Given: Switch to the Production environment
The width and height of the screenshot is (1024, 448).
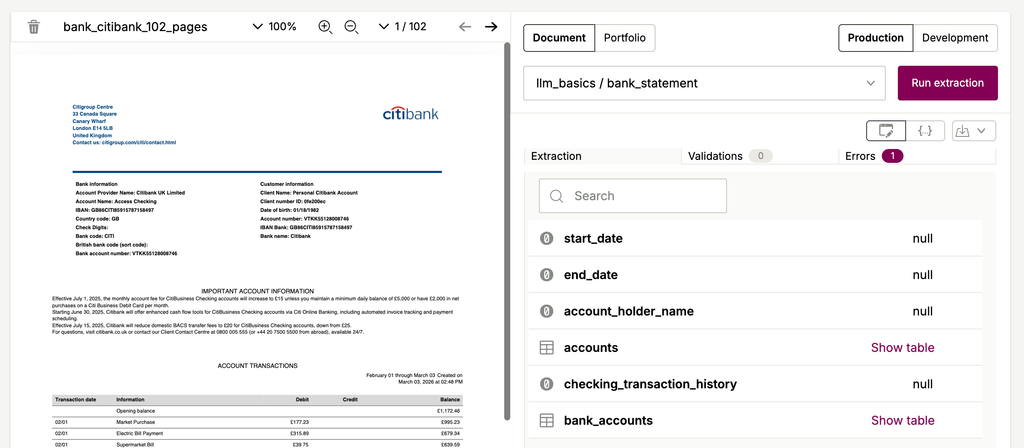Looking at the screenshot, I should 876,38.
